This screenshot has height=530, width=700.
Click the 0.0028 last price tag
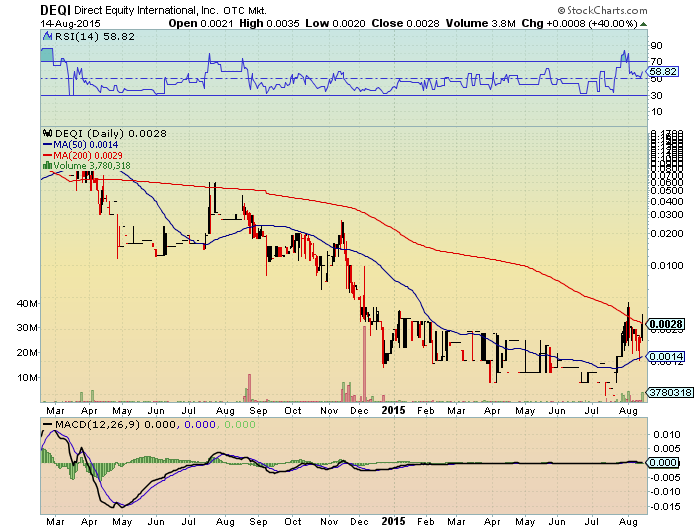pos(666,324)
